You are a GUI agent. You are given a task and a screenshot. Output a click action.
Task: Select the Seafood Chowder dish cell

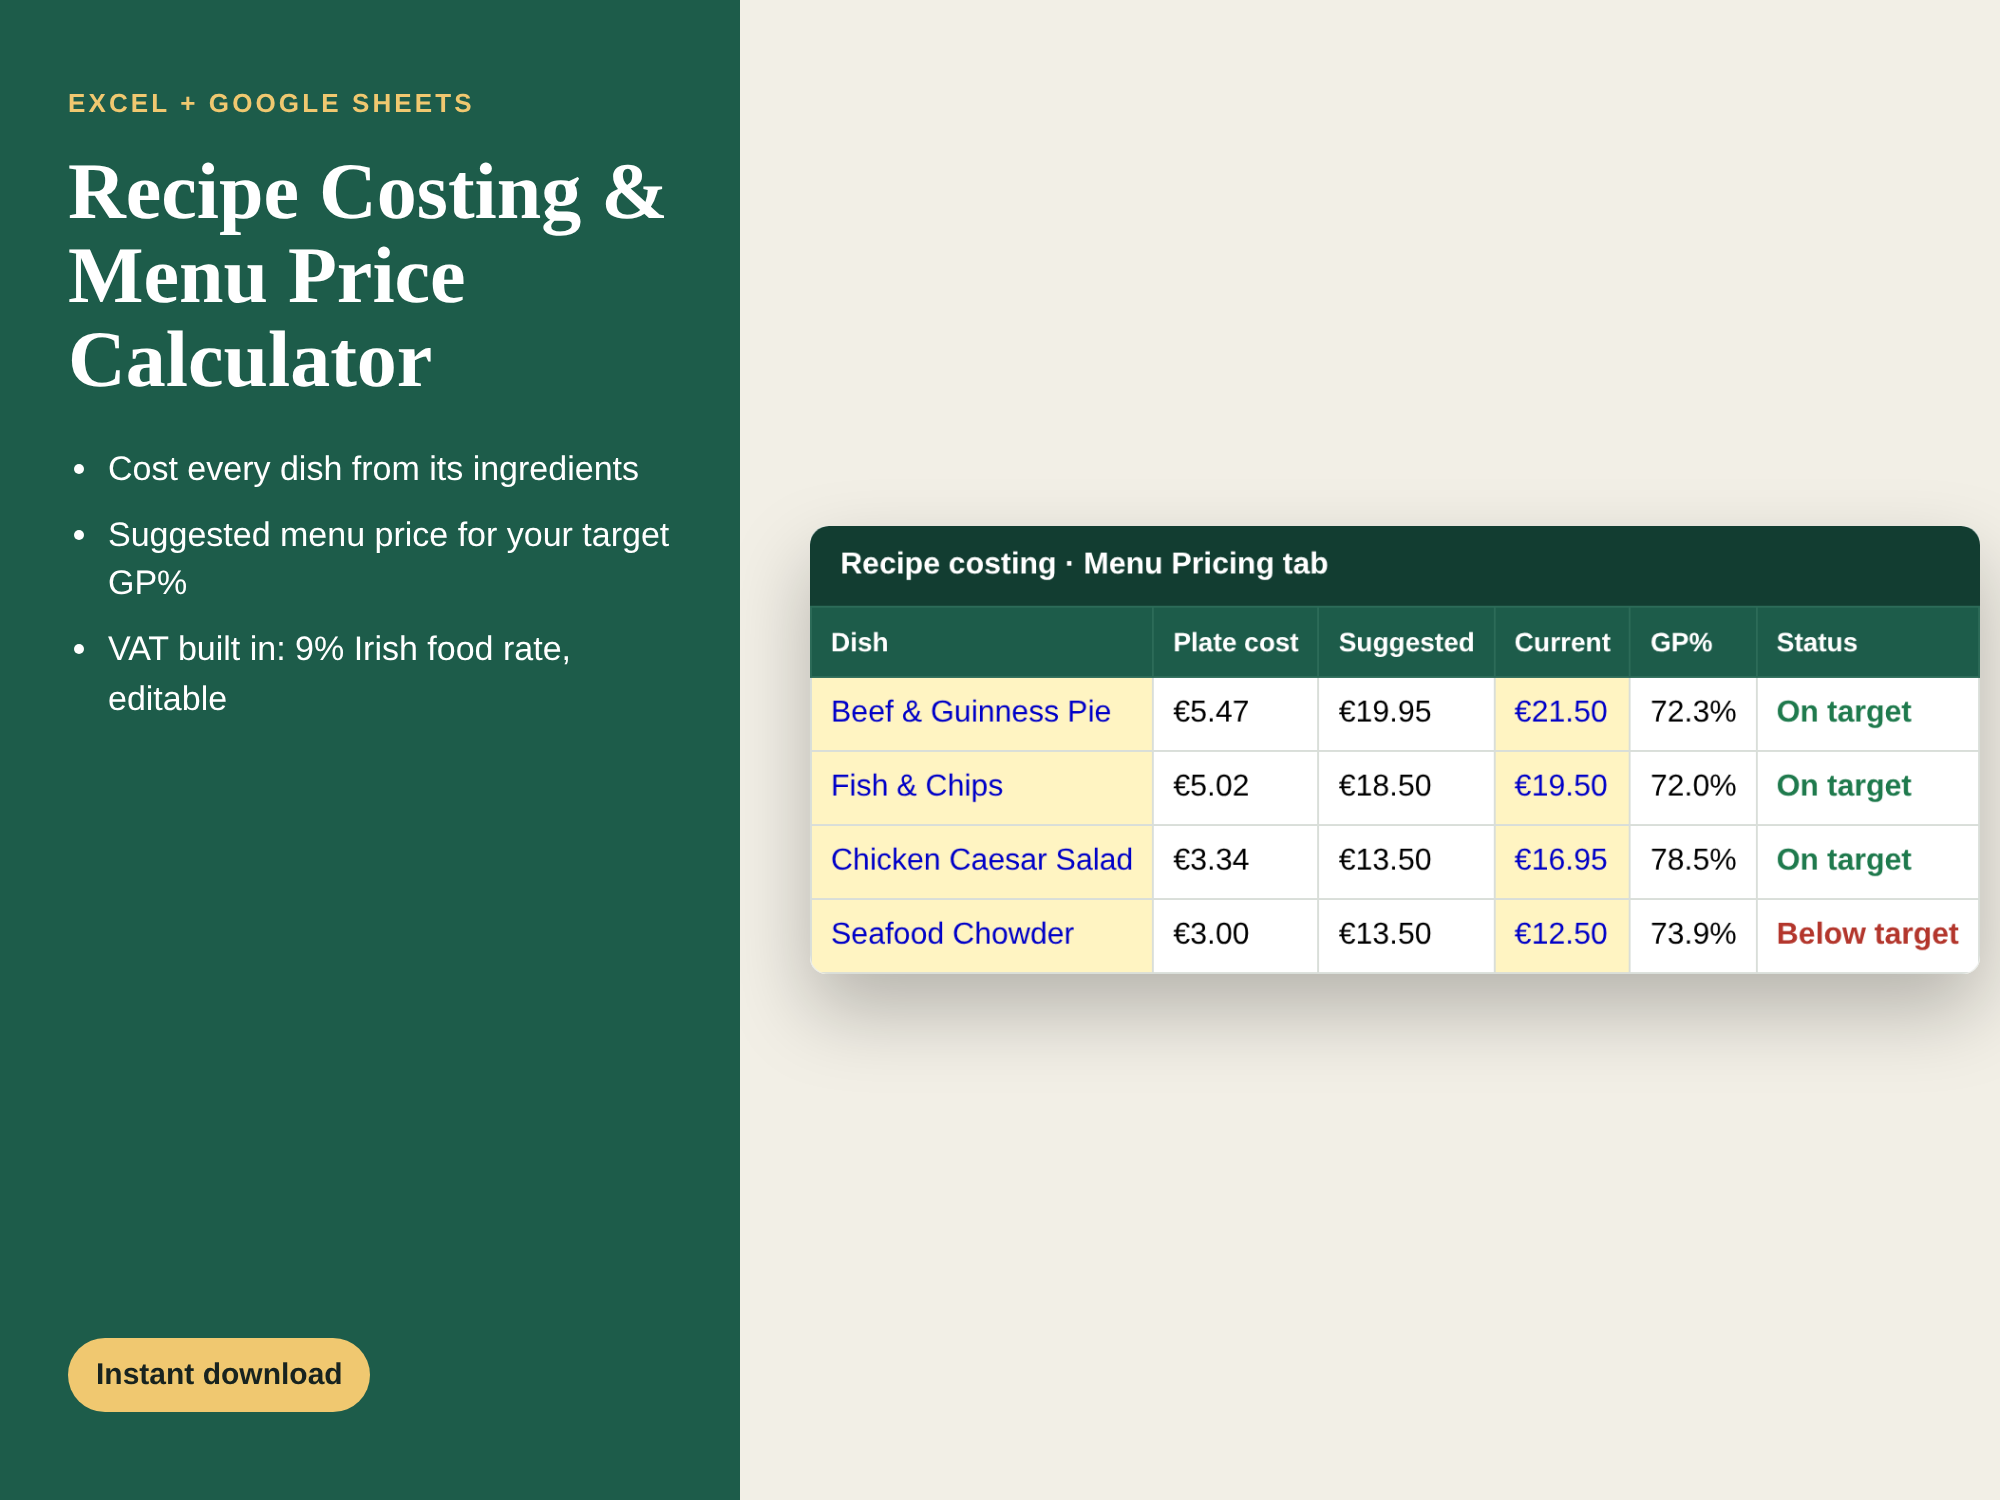pos(981,936)
